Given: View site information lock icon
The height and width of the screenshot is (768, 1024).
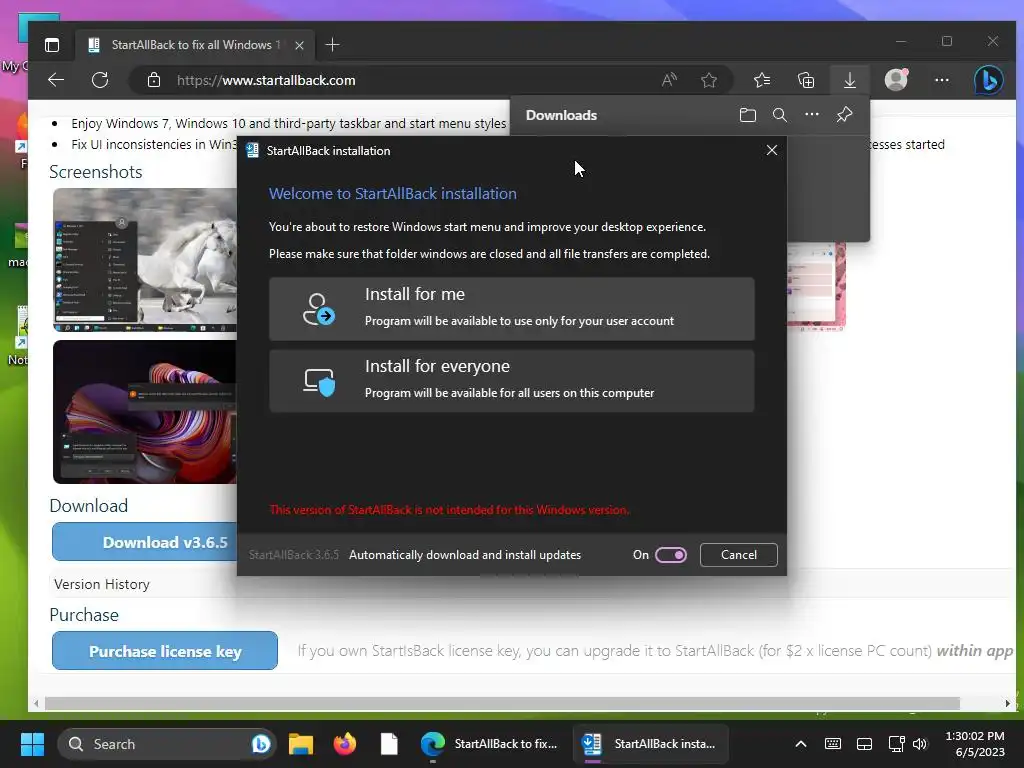Looking at the screenshot, I should (x=153, y=80).
